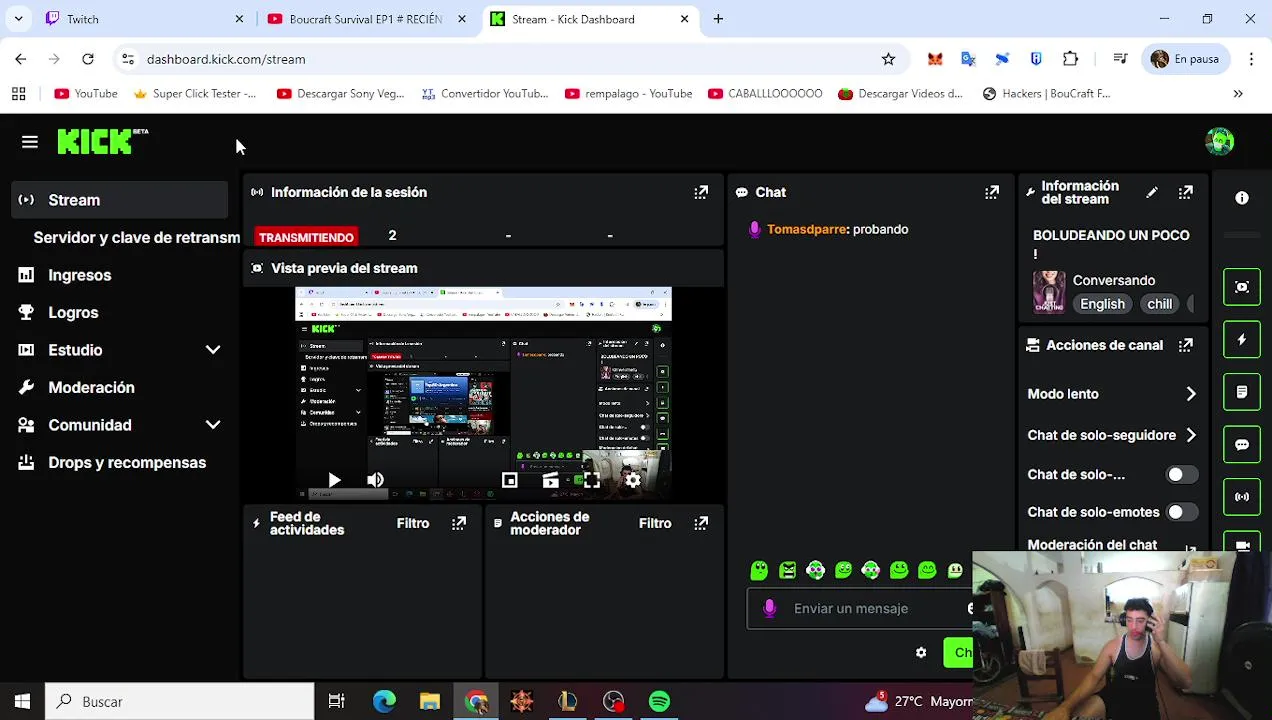Bookmark this page with the star
This screenshot has width=1272, height=720.
click(x=888, y=59)
